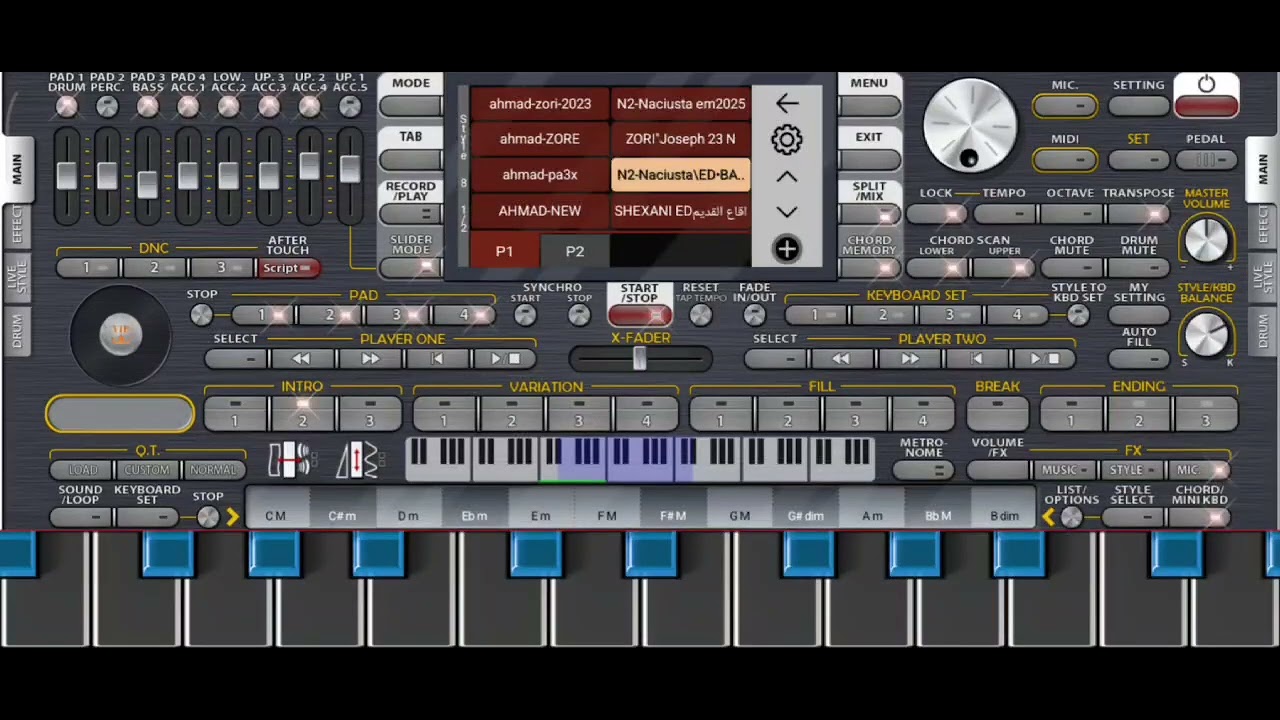
Task: Tap the pitch bend wheel icon
Action: [x=290, y=459]
